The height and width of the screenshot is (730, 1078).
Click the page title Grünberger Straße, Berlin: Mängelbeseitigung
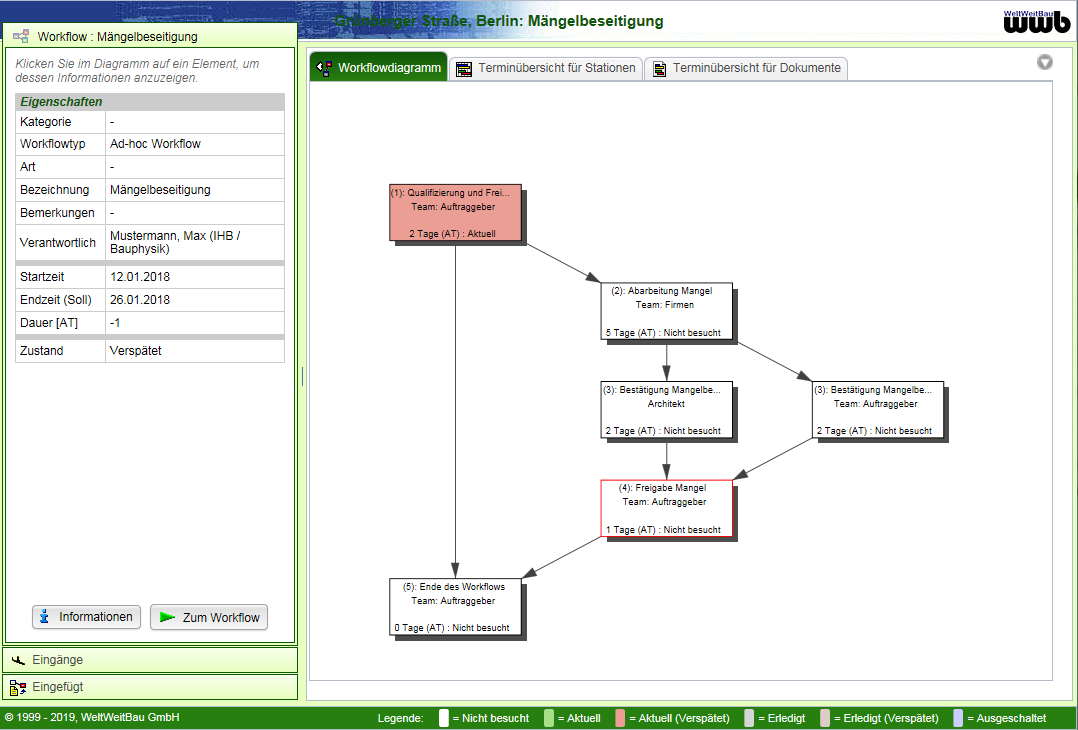click(499, 21)
